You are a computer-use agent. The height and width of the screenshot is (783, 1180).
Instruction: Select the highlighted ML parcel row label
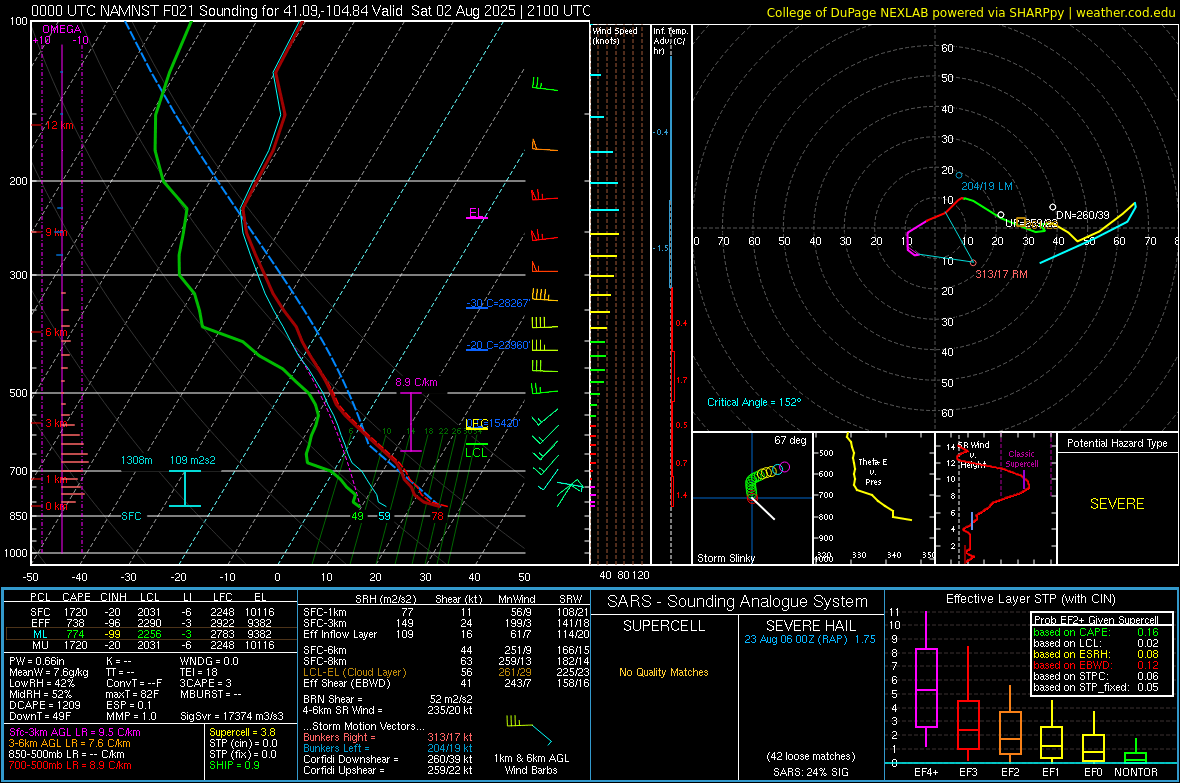(x=40, y=634)
